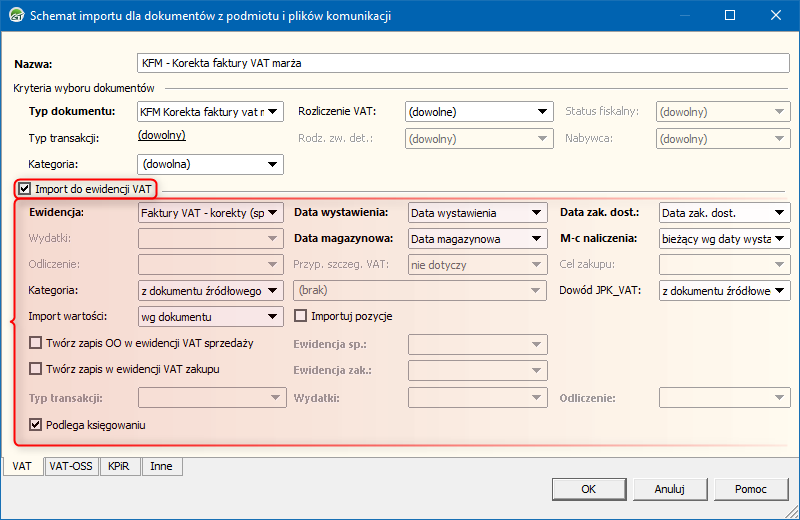Open the top Kategoria (dowolna) dropdown
The height and width of the screenshot is (520, 800).
[x=210, y=164]
